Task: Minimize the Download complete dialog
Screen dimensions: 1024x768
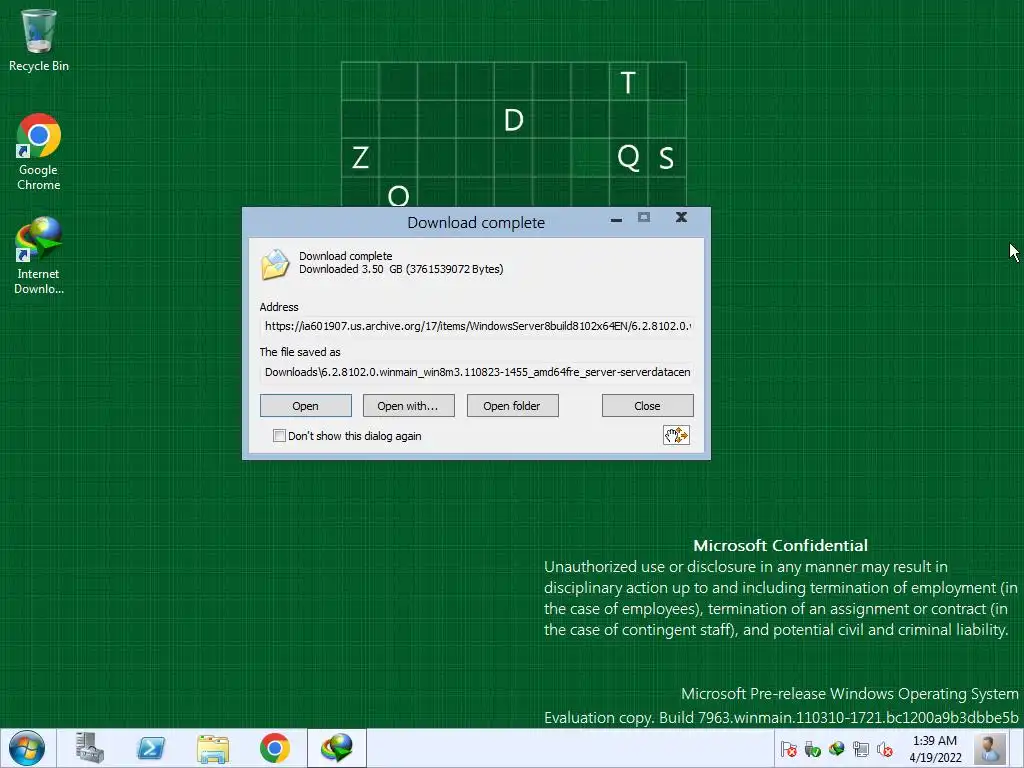Action: (616, 218)
